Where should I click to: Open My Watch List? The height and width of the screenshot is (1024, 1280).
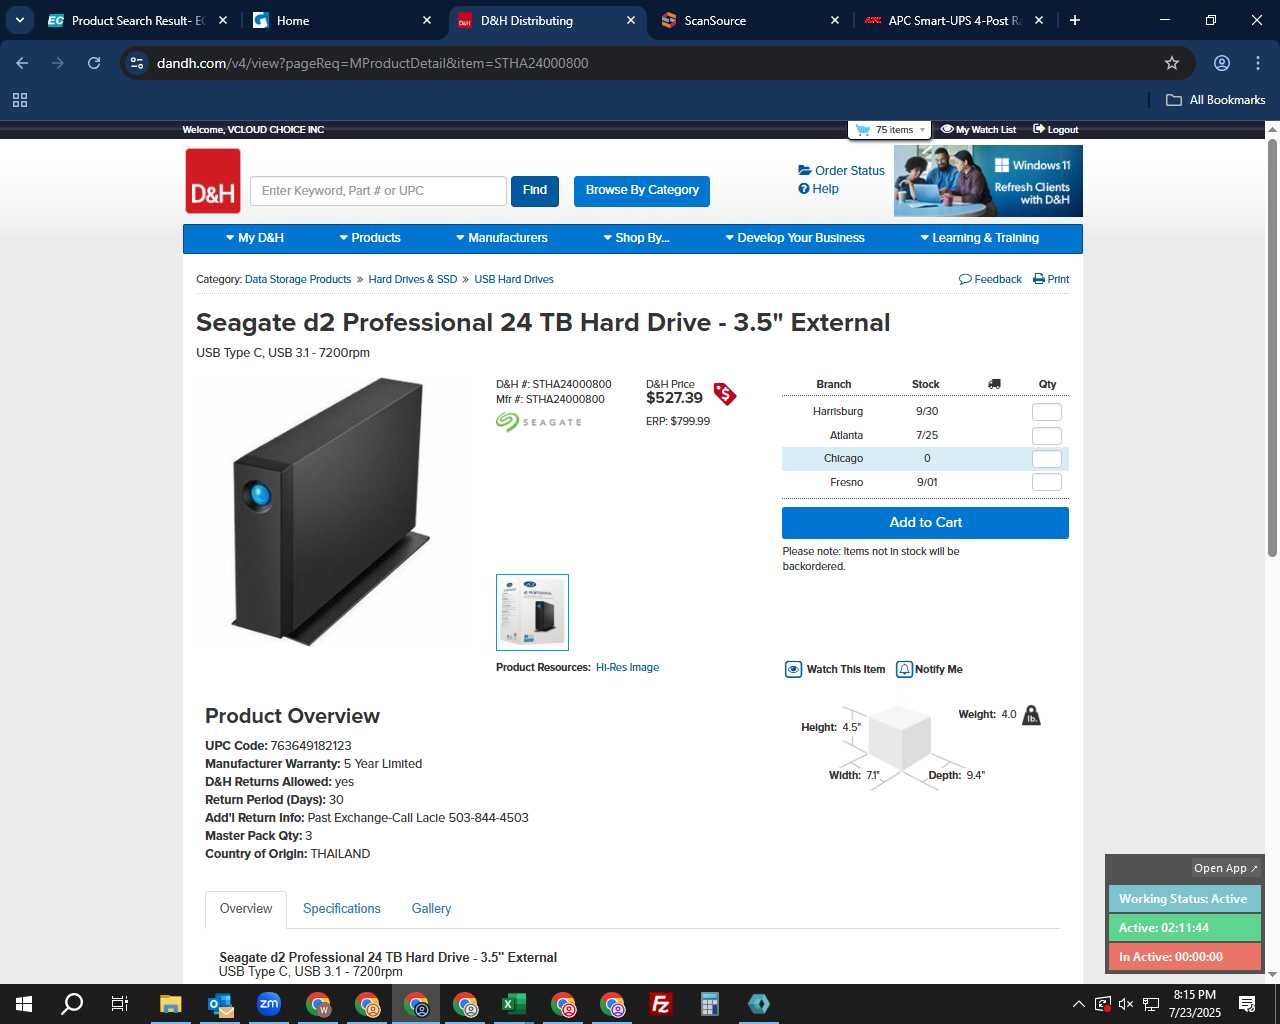click(978, 130)
